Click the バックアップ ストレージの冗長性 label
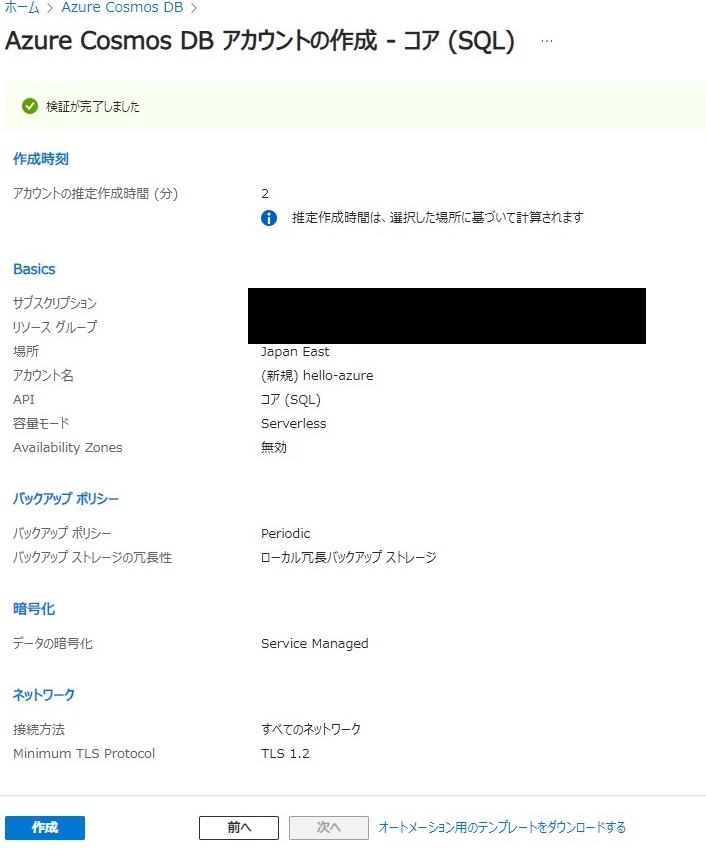The height and width of the screenshot is (849, 706). pyautogui.click(x=93, y=557)
